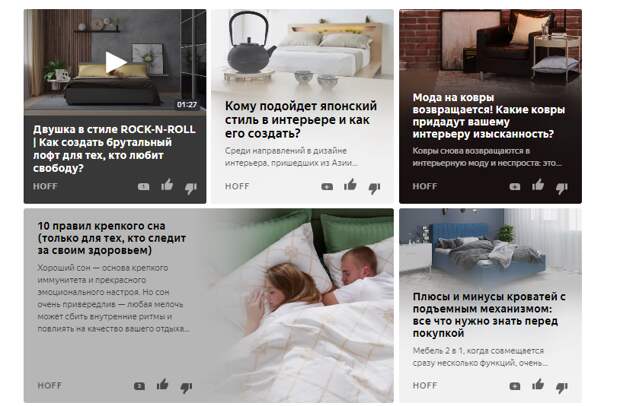
Task: Like the Japanese style interior article
Action: pos(350,185)
